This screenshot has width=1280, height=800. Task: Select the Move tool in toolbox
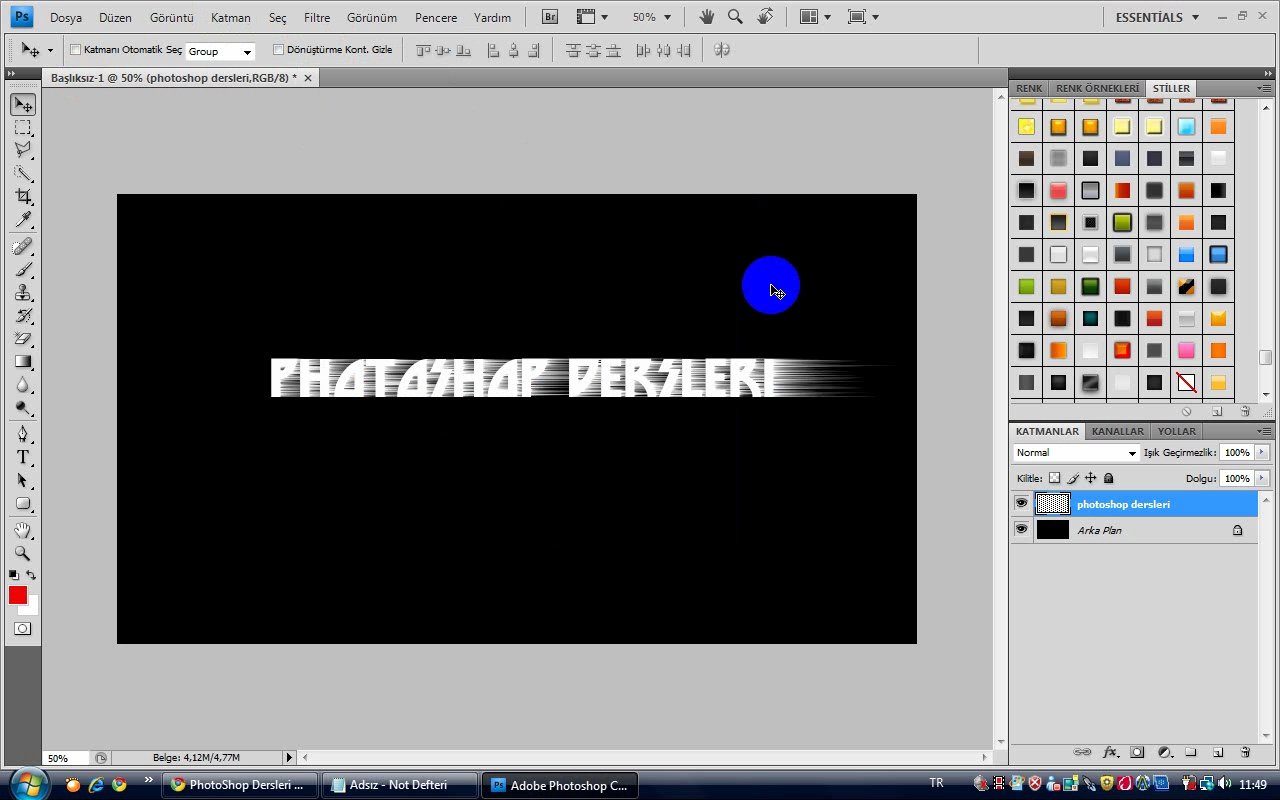tap(23, 105)
